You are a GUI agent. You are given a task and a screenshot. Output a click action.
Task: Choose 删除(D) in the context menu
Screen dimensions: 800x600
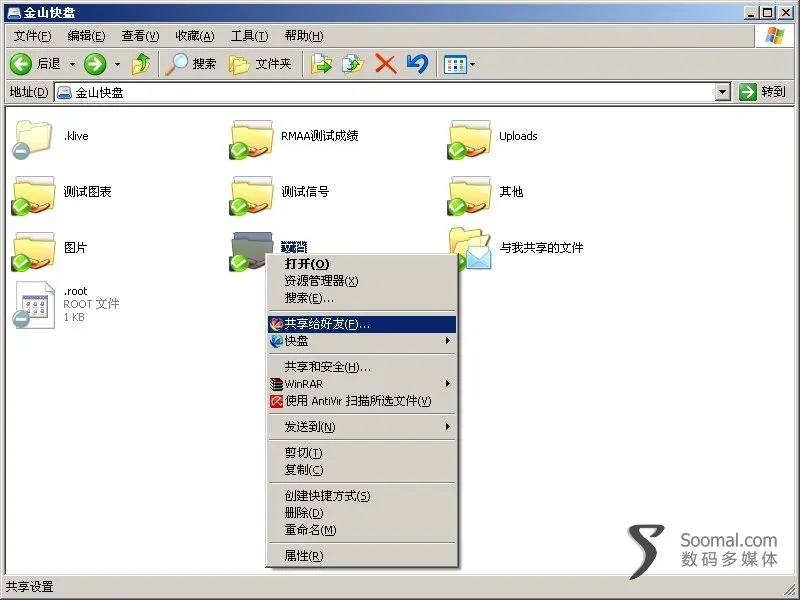[362, 513]
